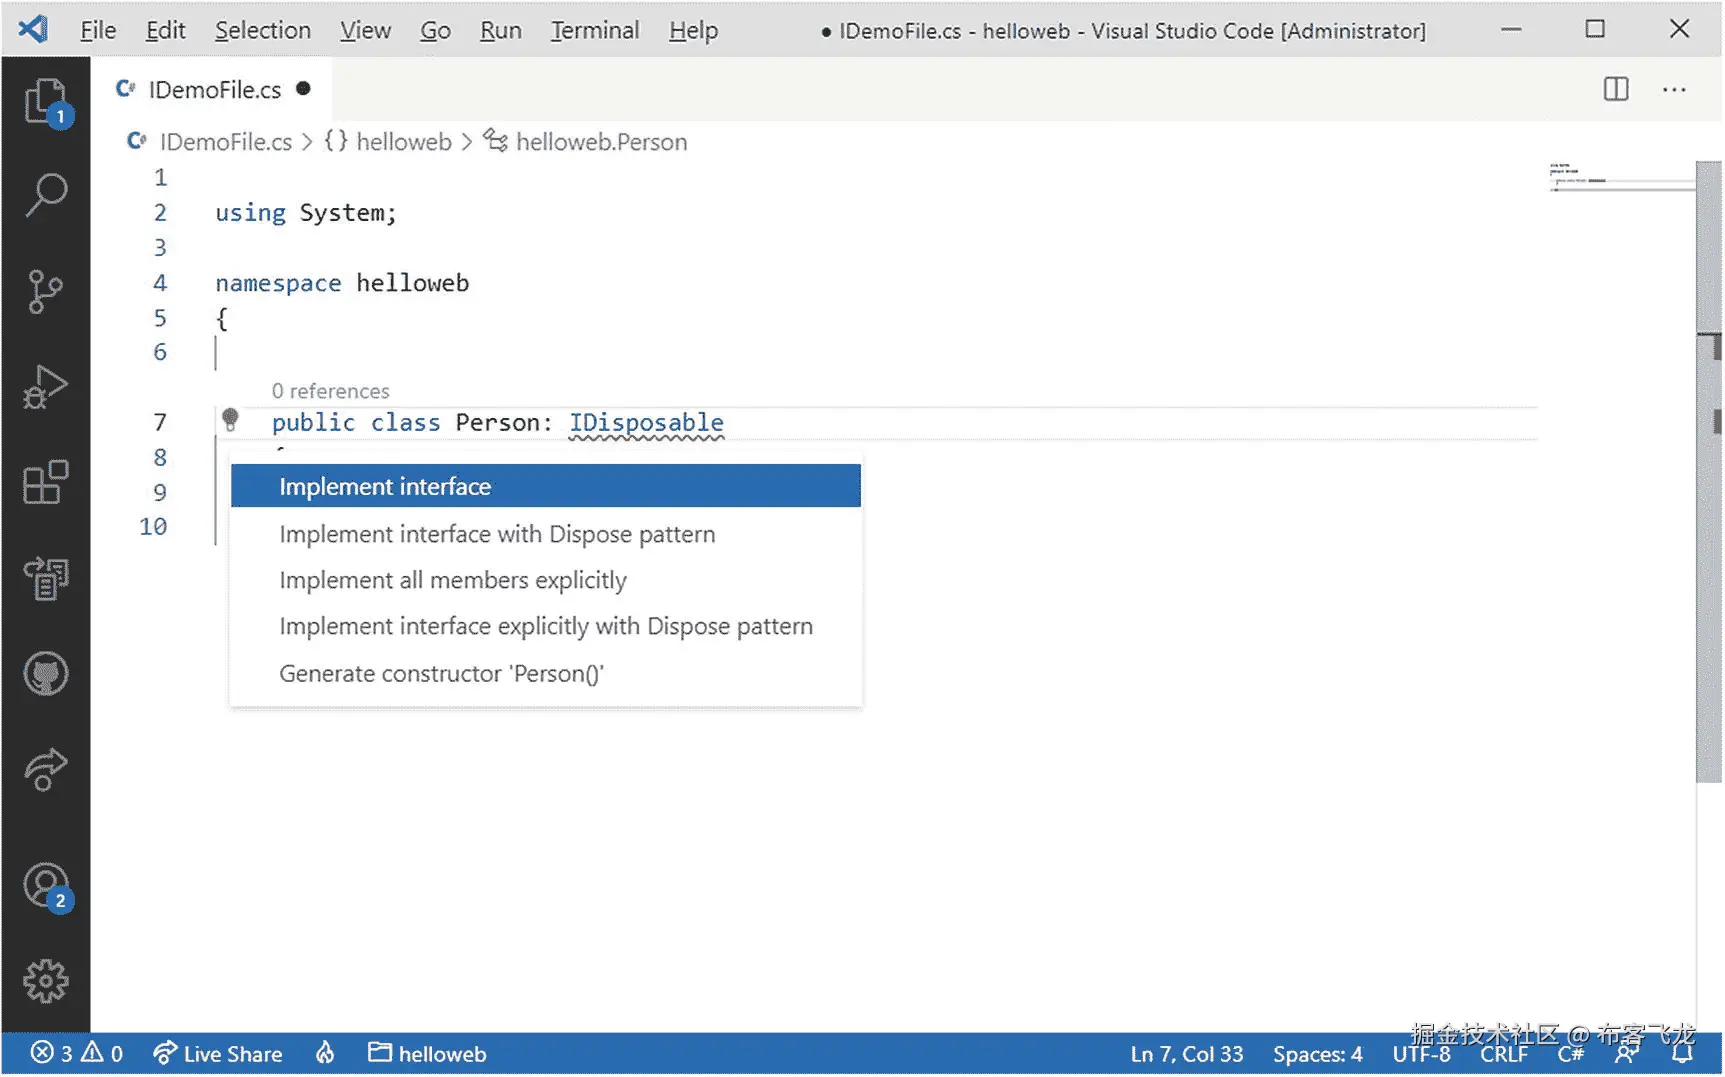Click the 'public' keyword on line 7

click(x=313, y=423)
